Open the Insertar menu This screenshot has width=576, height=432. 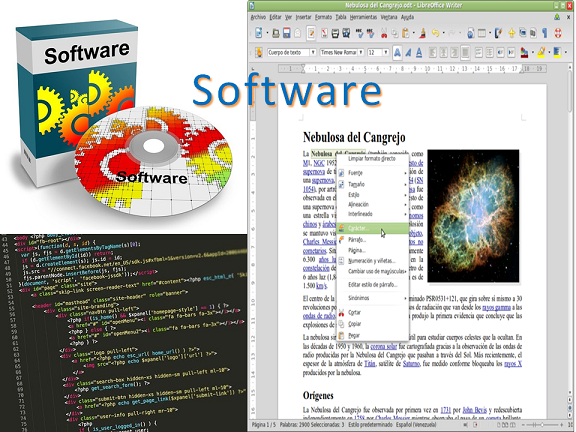point(303,17)
